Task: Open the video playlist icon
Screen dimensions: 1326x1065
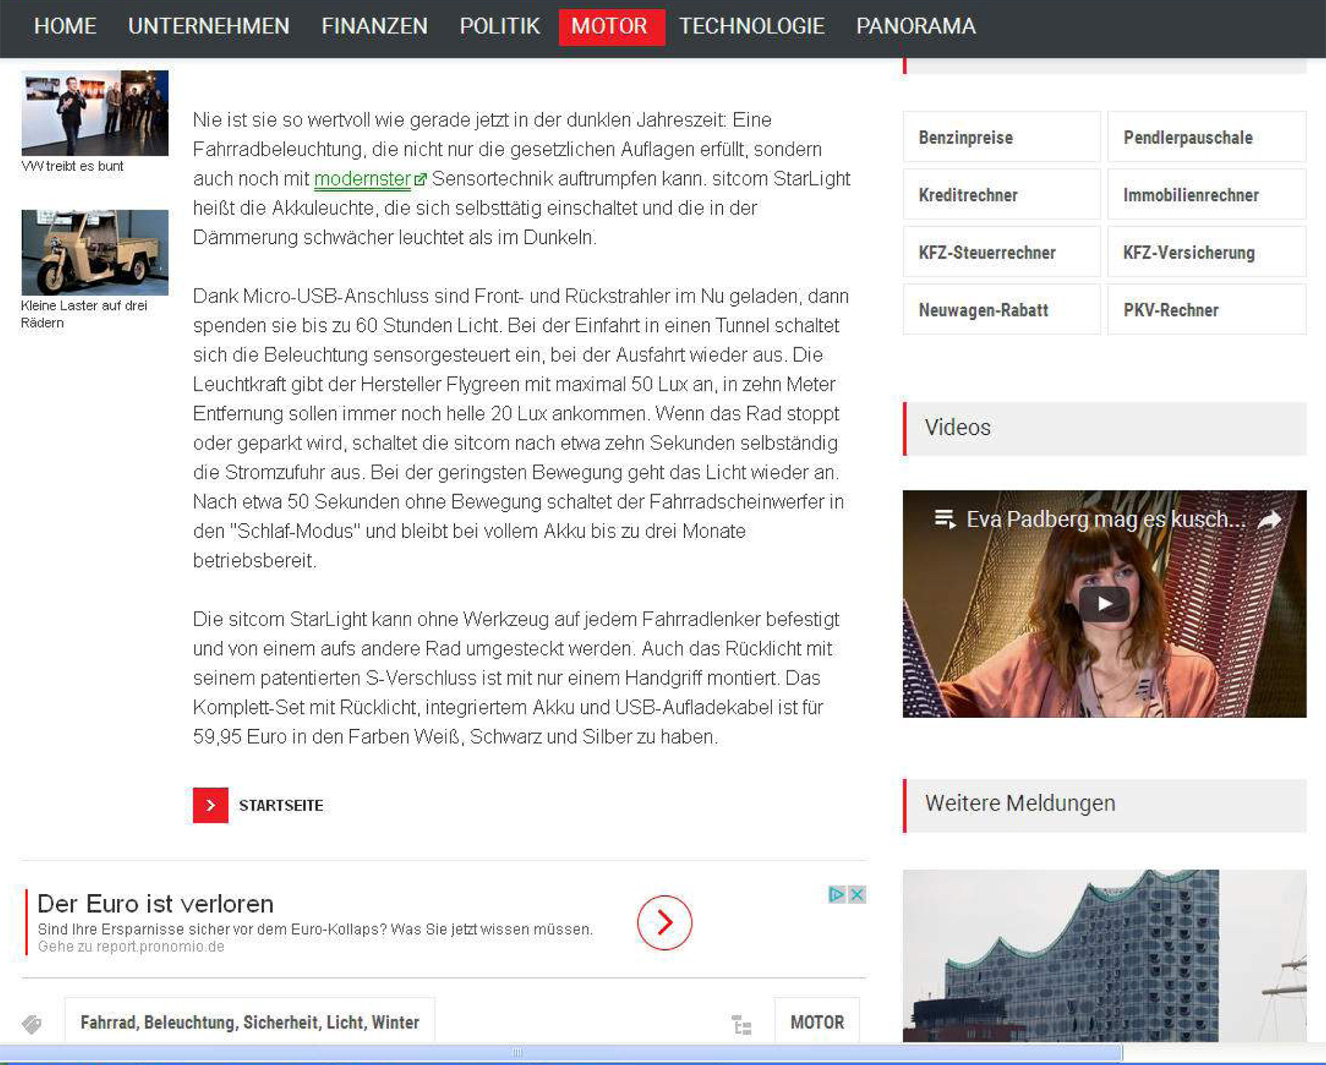Action: click(944, 519)
